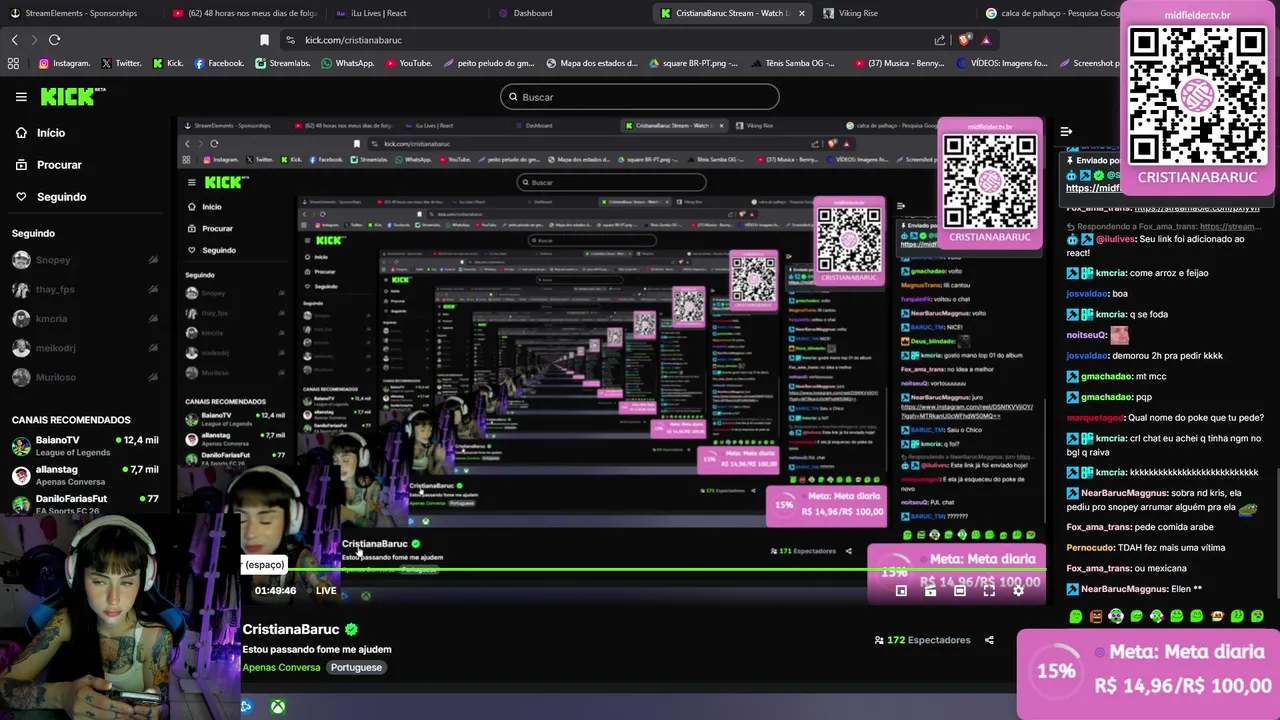
Task: Open the square BR-PT.png bookmark
Action: click(693, 63)
